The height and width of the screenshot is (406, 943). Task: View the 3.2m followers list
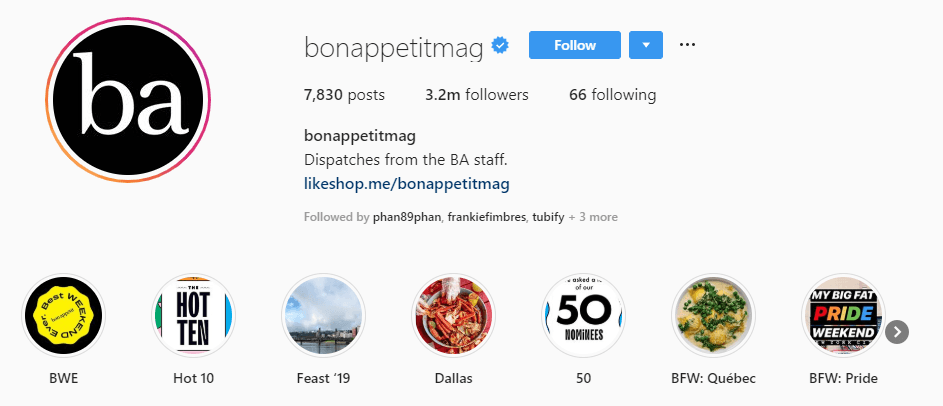(476, 95)
